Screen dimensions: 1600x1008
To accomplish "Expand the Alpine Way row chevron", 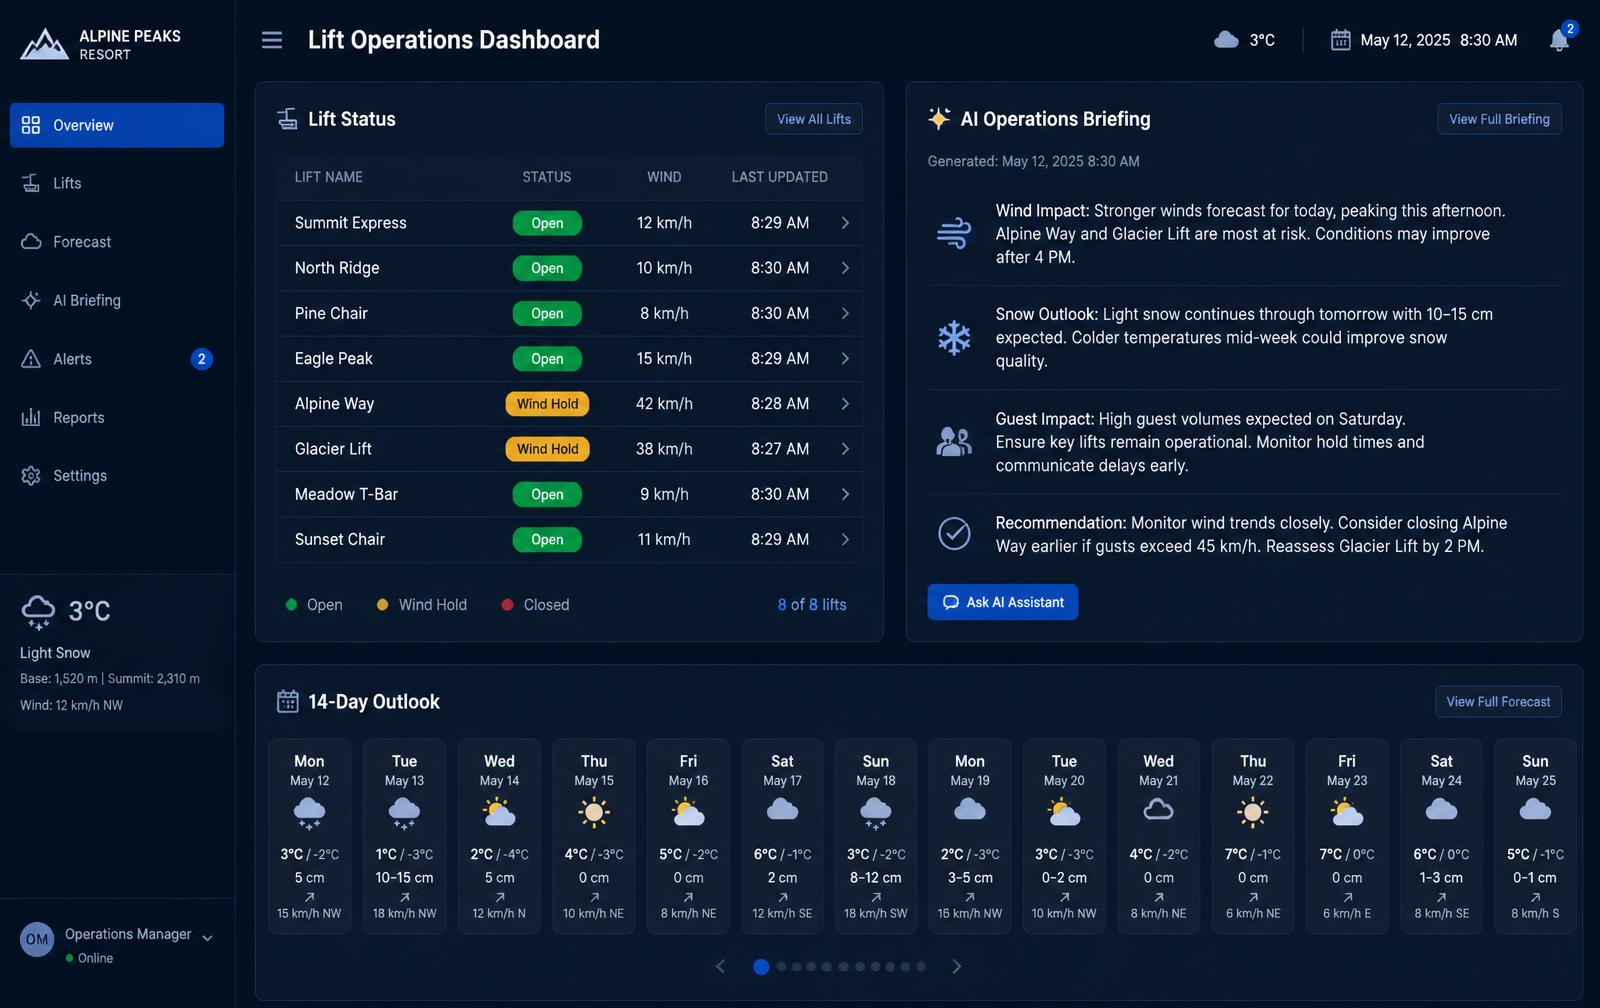I will 845,404.
